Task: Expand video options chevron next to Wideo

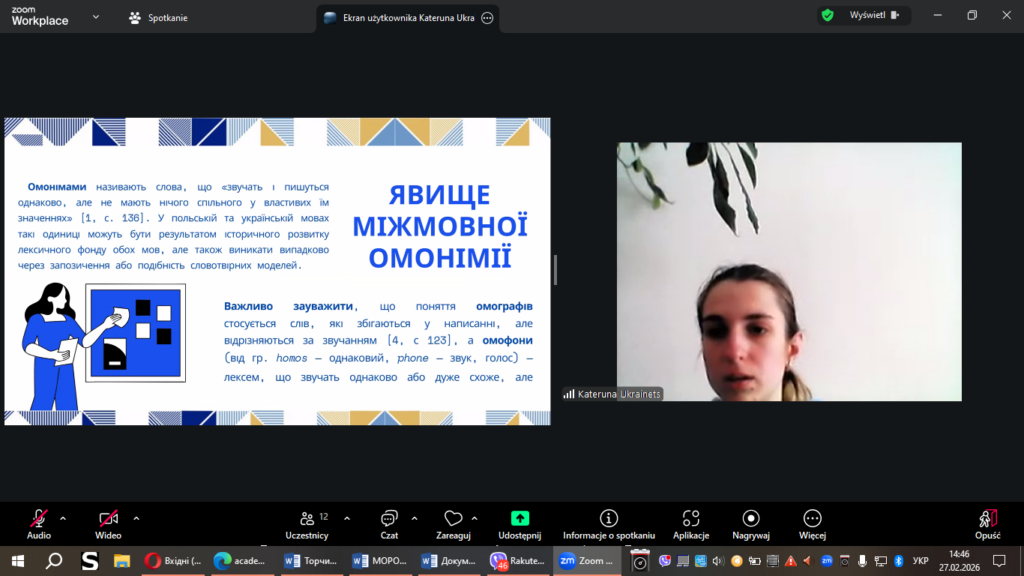Action: coord(136,518)
